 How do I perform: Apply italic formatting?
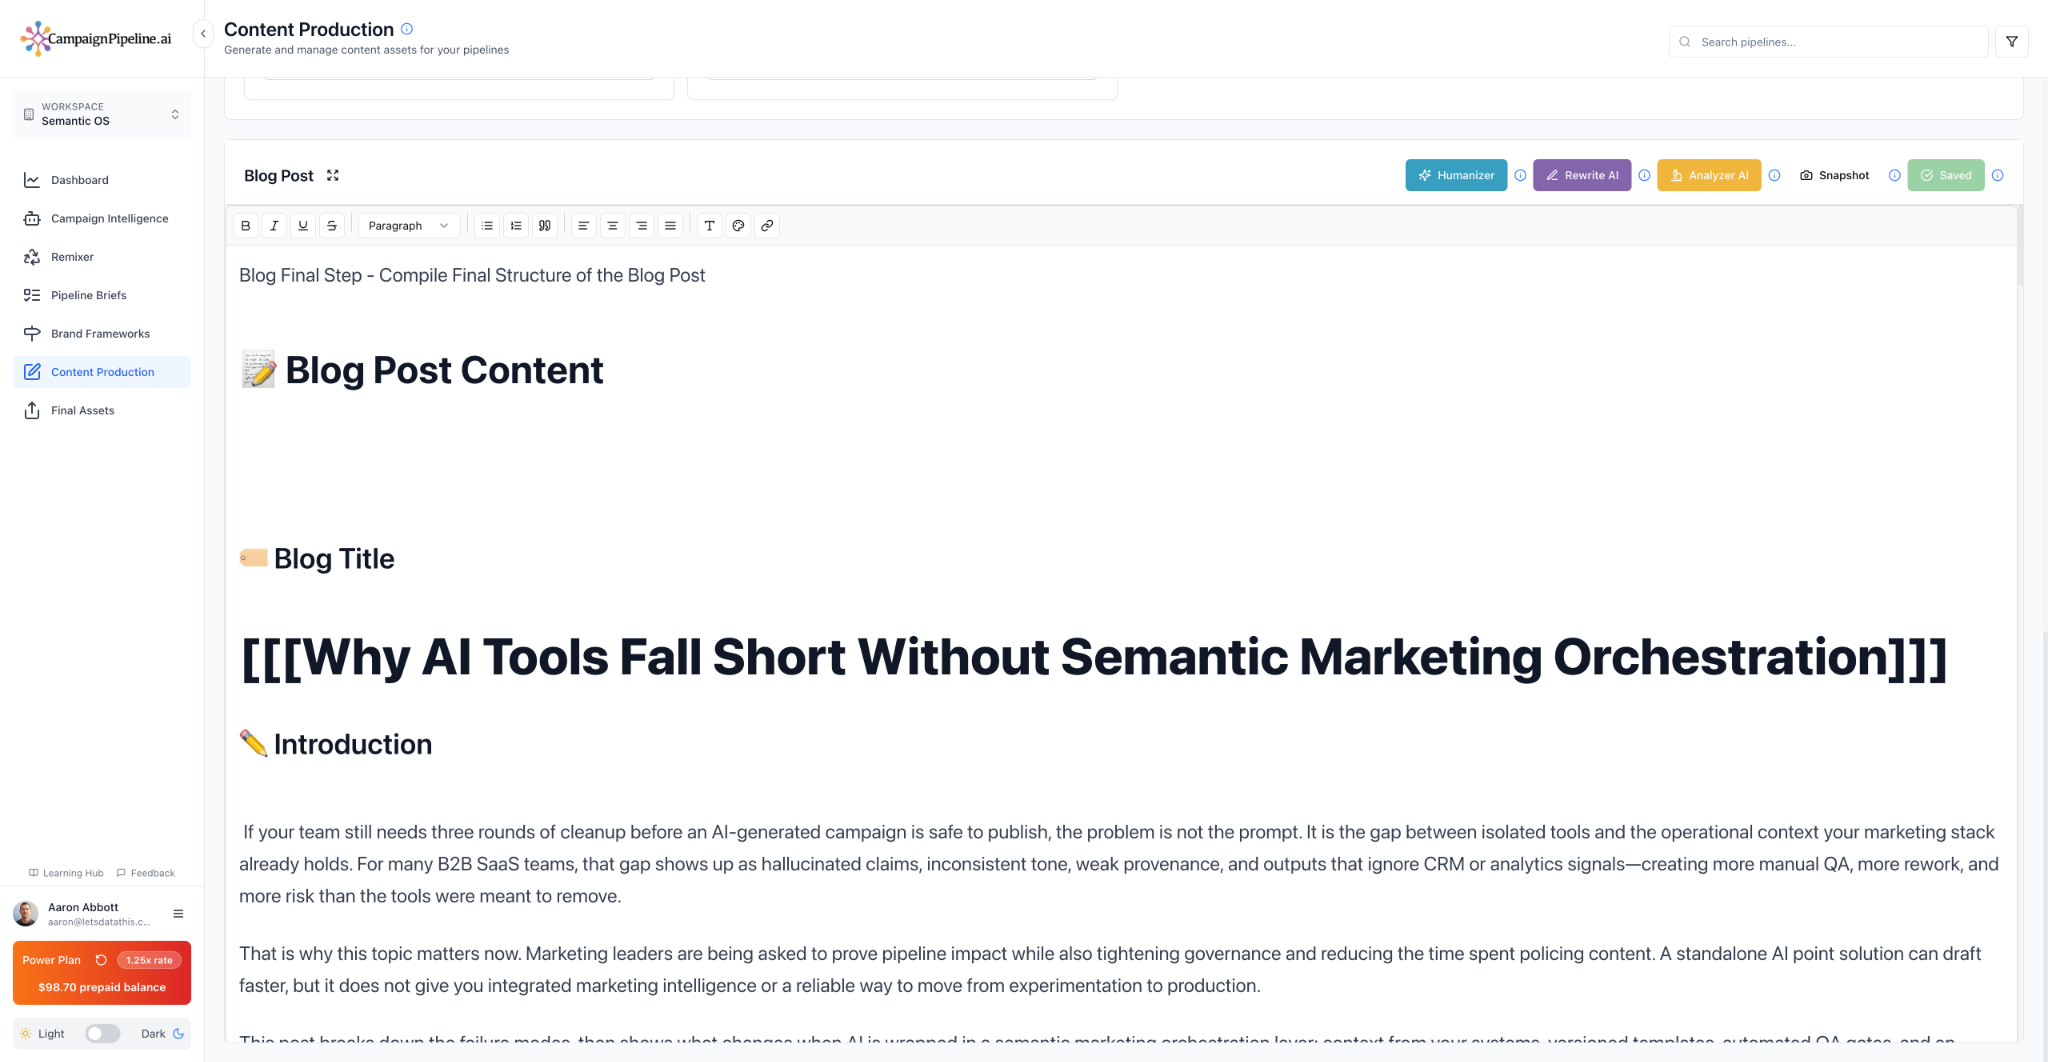274,226
